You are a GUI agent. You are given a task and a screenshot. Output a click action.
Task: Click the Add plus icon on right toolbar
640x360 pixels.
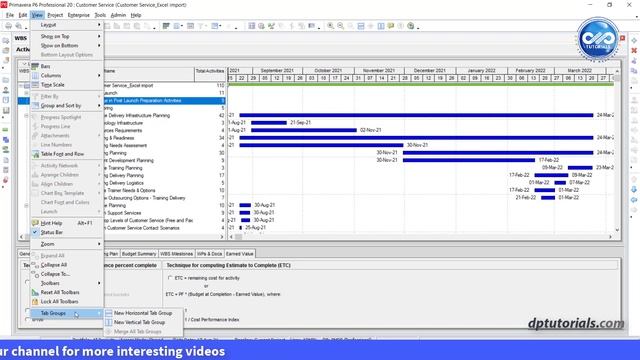[x=634, y=41]
